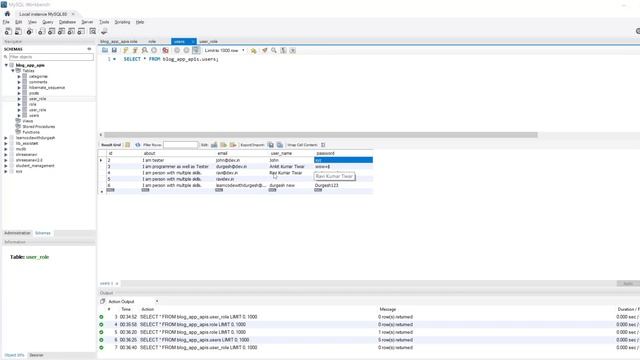Screen dimensions: 640x360
Task: Expand the categories table node
Action: (x=19, y=76)
